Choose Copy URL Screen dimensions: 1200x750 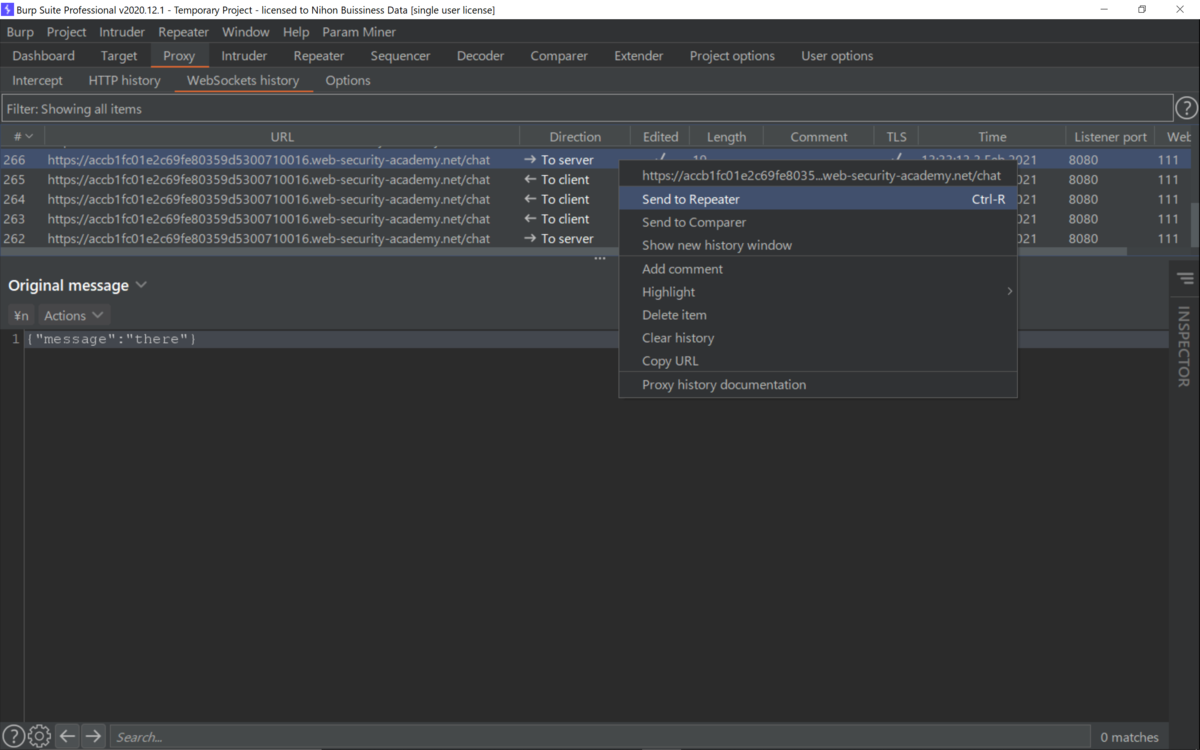tap(818, 361)
